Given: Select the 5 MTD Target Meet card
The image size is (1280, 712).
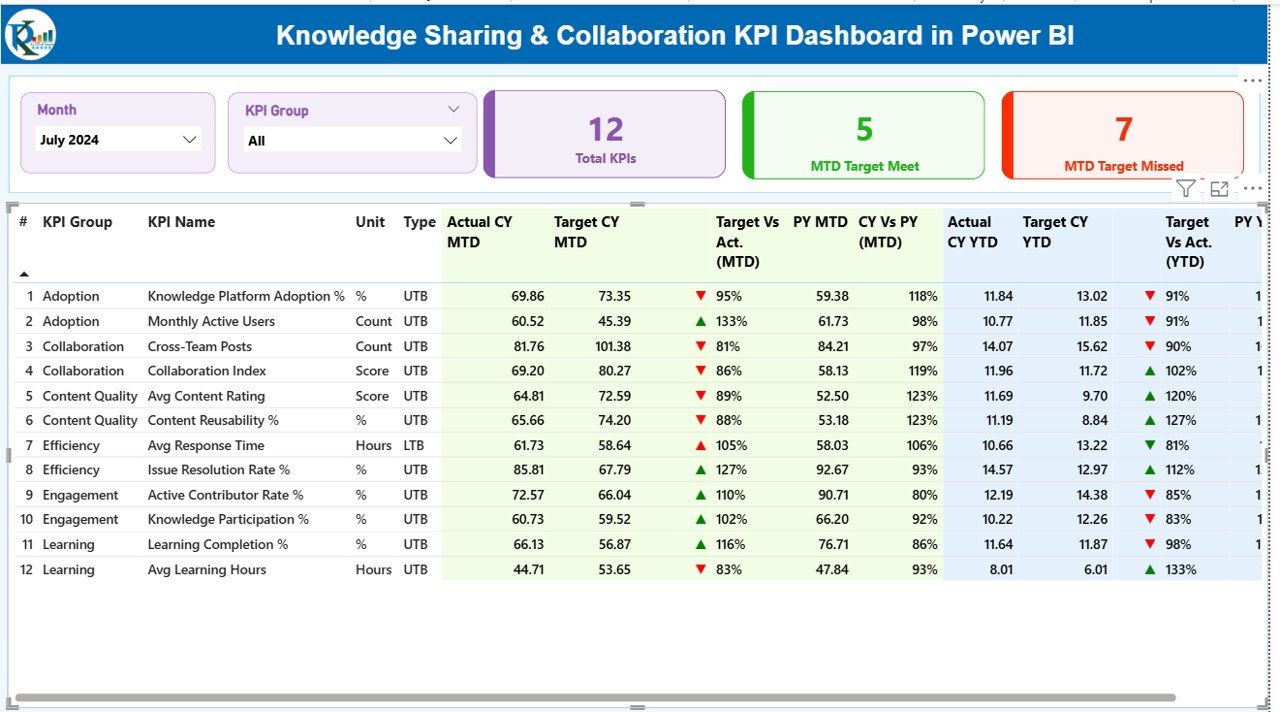Looking at the screenshot, I should (x=863, y=134).
